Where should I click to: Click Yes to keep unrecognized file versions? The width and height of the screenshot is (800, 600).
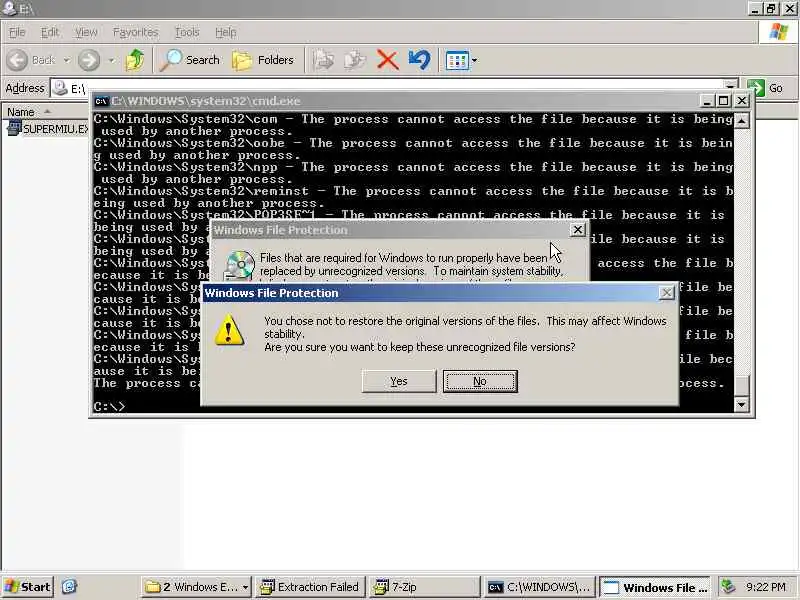[398, 381]
